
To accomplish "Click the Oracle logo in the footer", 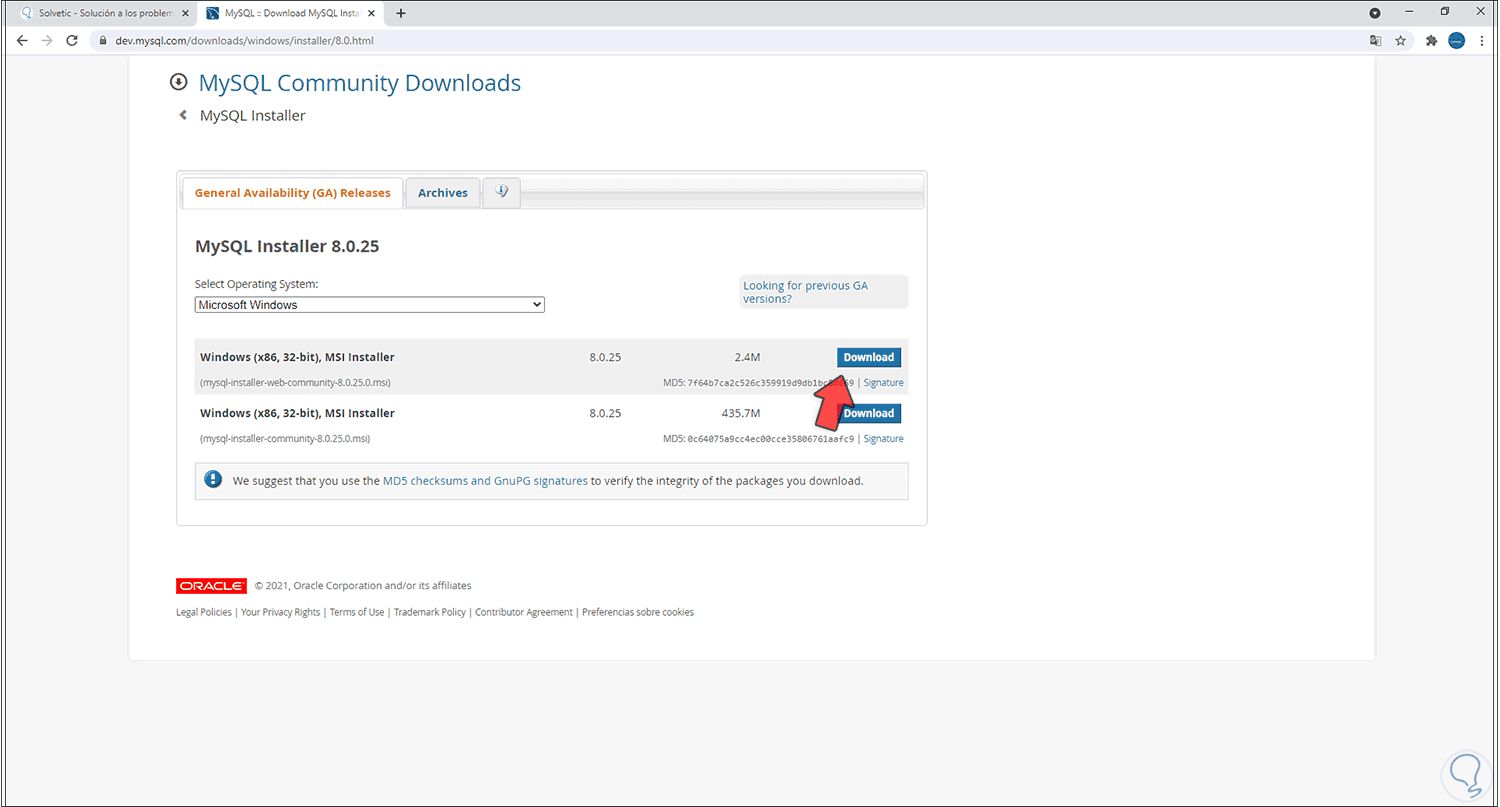I will coord(211,586).
